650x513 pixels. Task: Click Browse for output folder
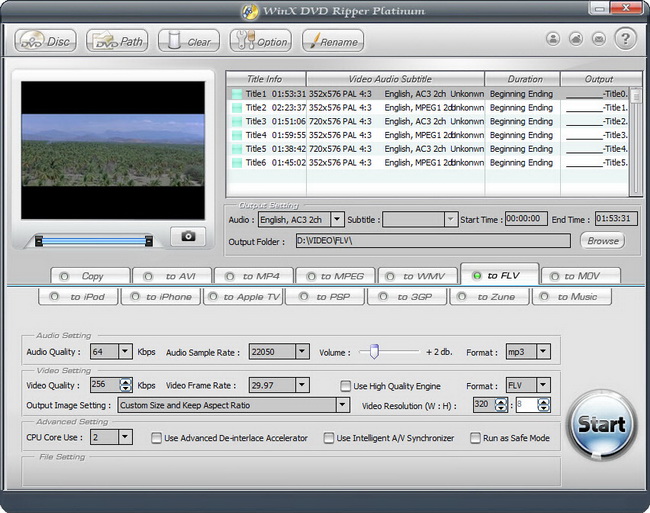coord(602,241)
